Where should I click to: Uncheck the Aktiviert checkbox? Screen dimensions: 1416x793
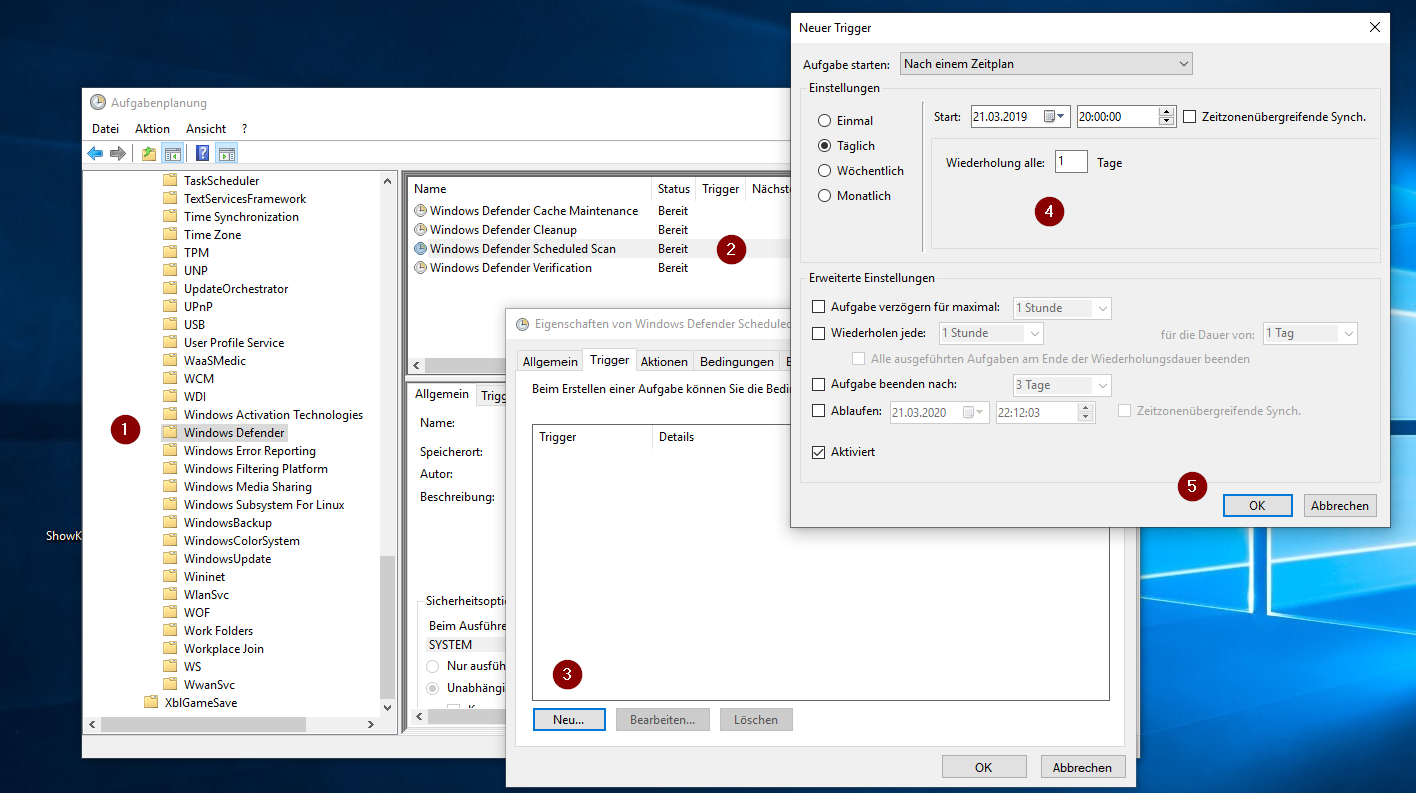coord(819,453)
